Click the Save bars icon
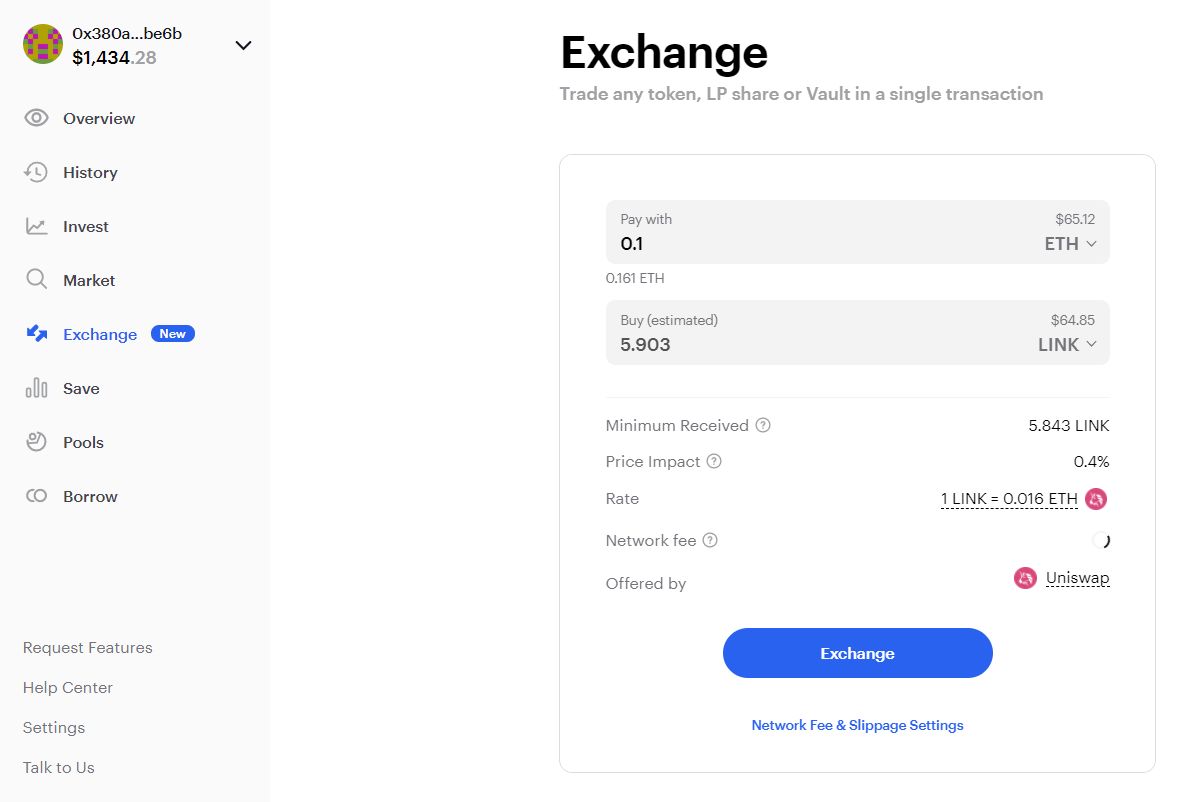Viewport: 1183px width, 802px height. (x=37, y=388)
